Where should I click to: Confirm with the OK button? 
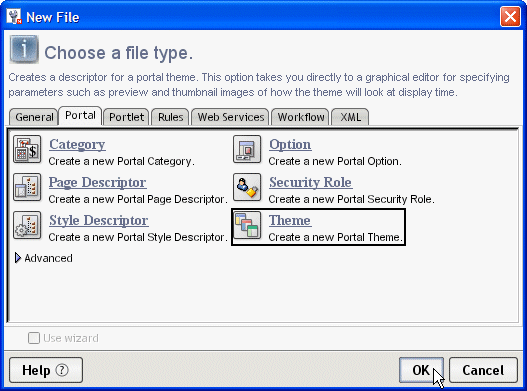(421, 370)
